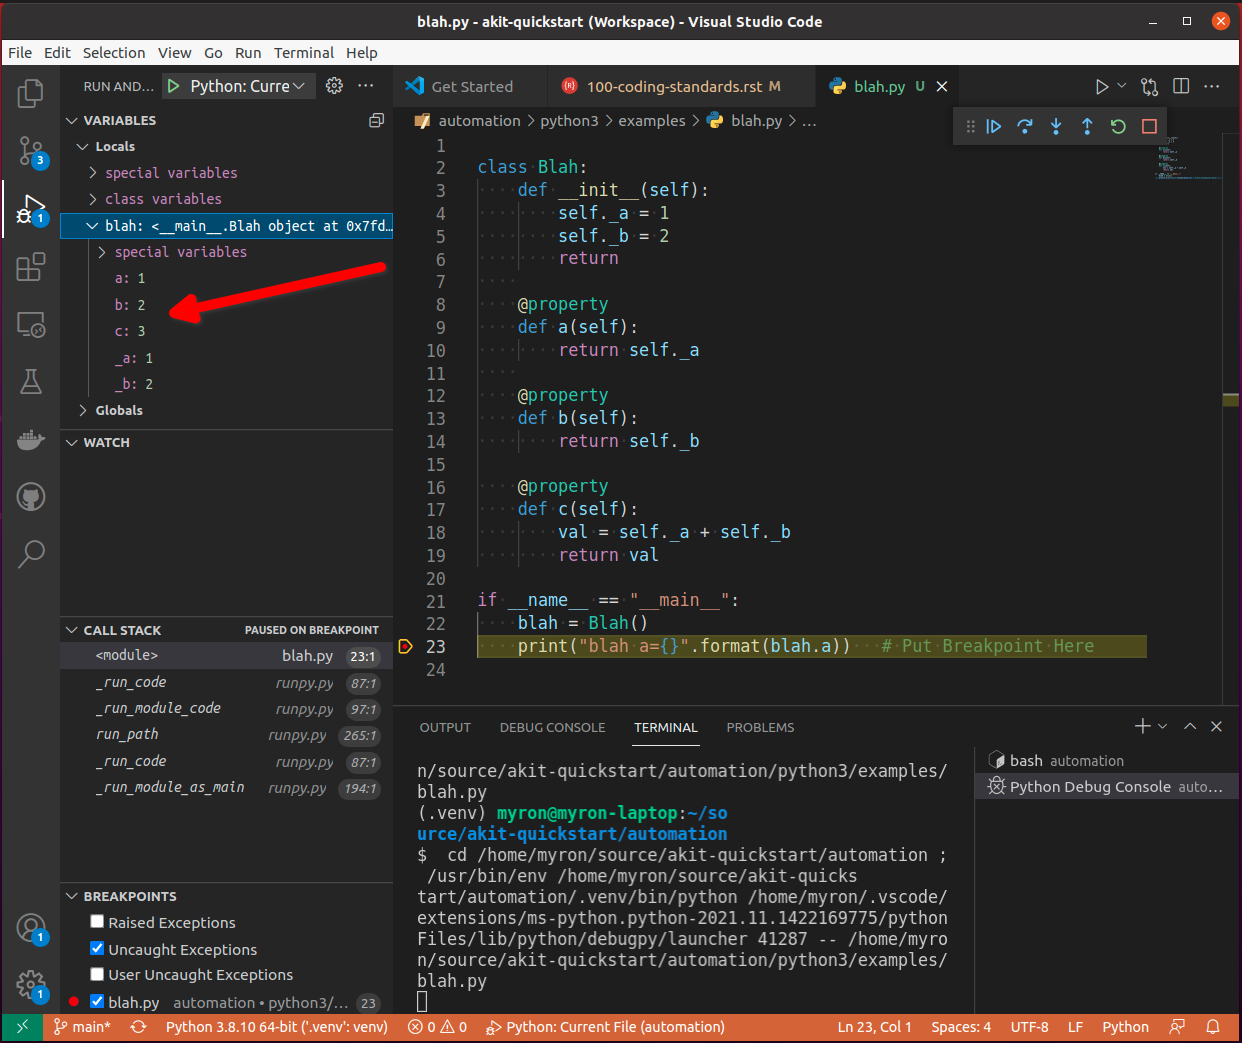Click the Split Editor icon
Viewport: 1242px width, 1043px height.
pos(1181,87)
